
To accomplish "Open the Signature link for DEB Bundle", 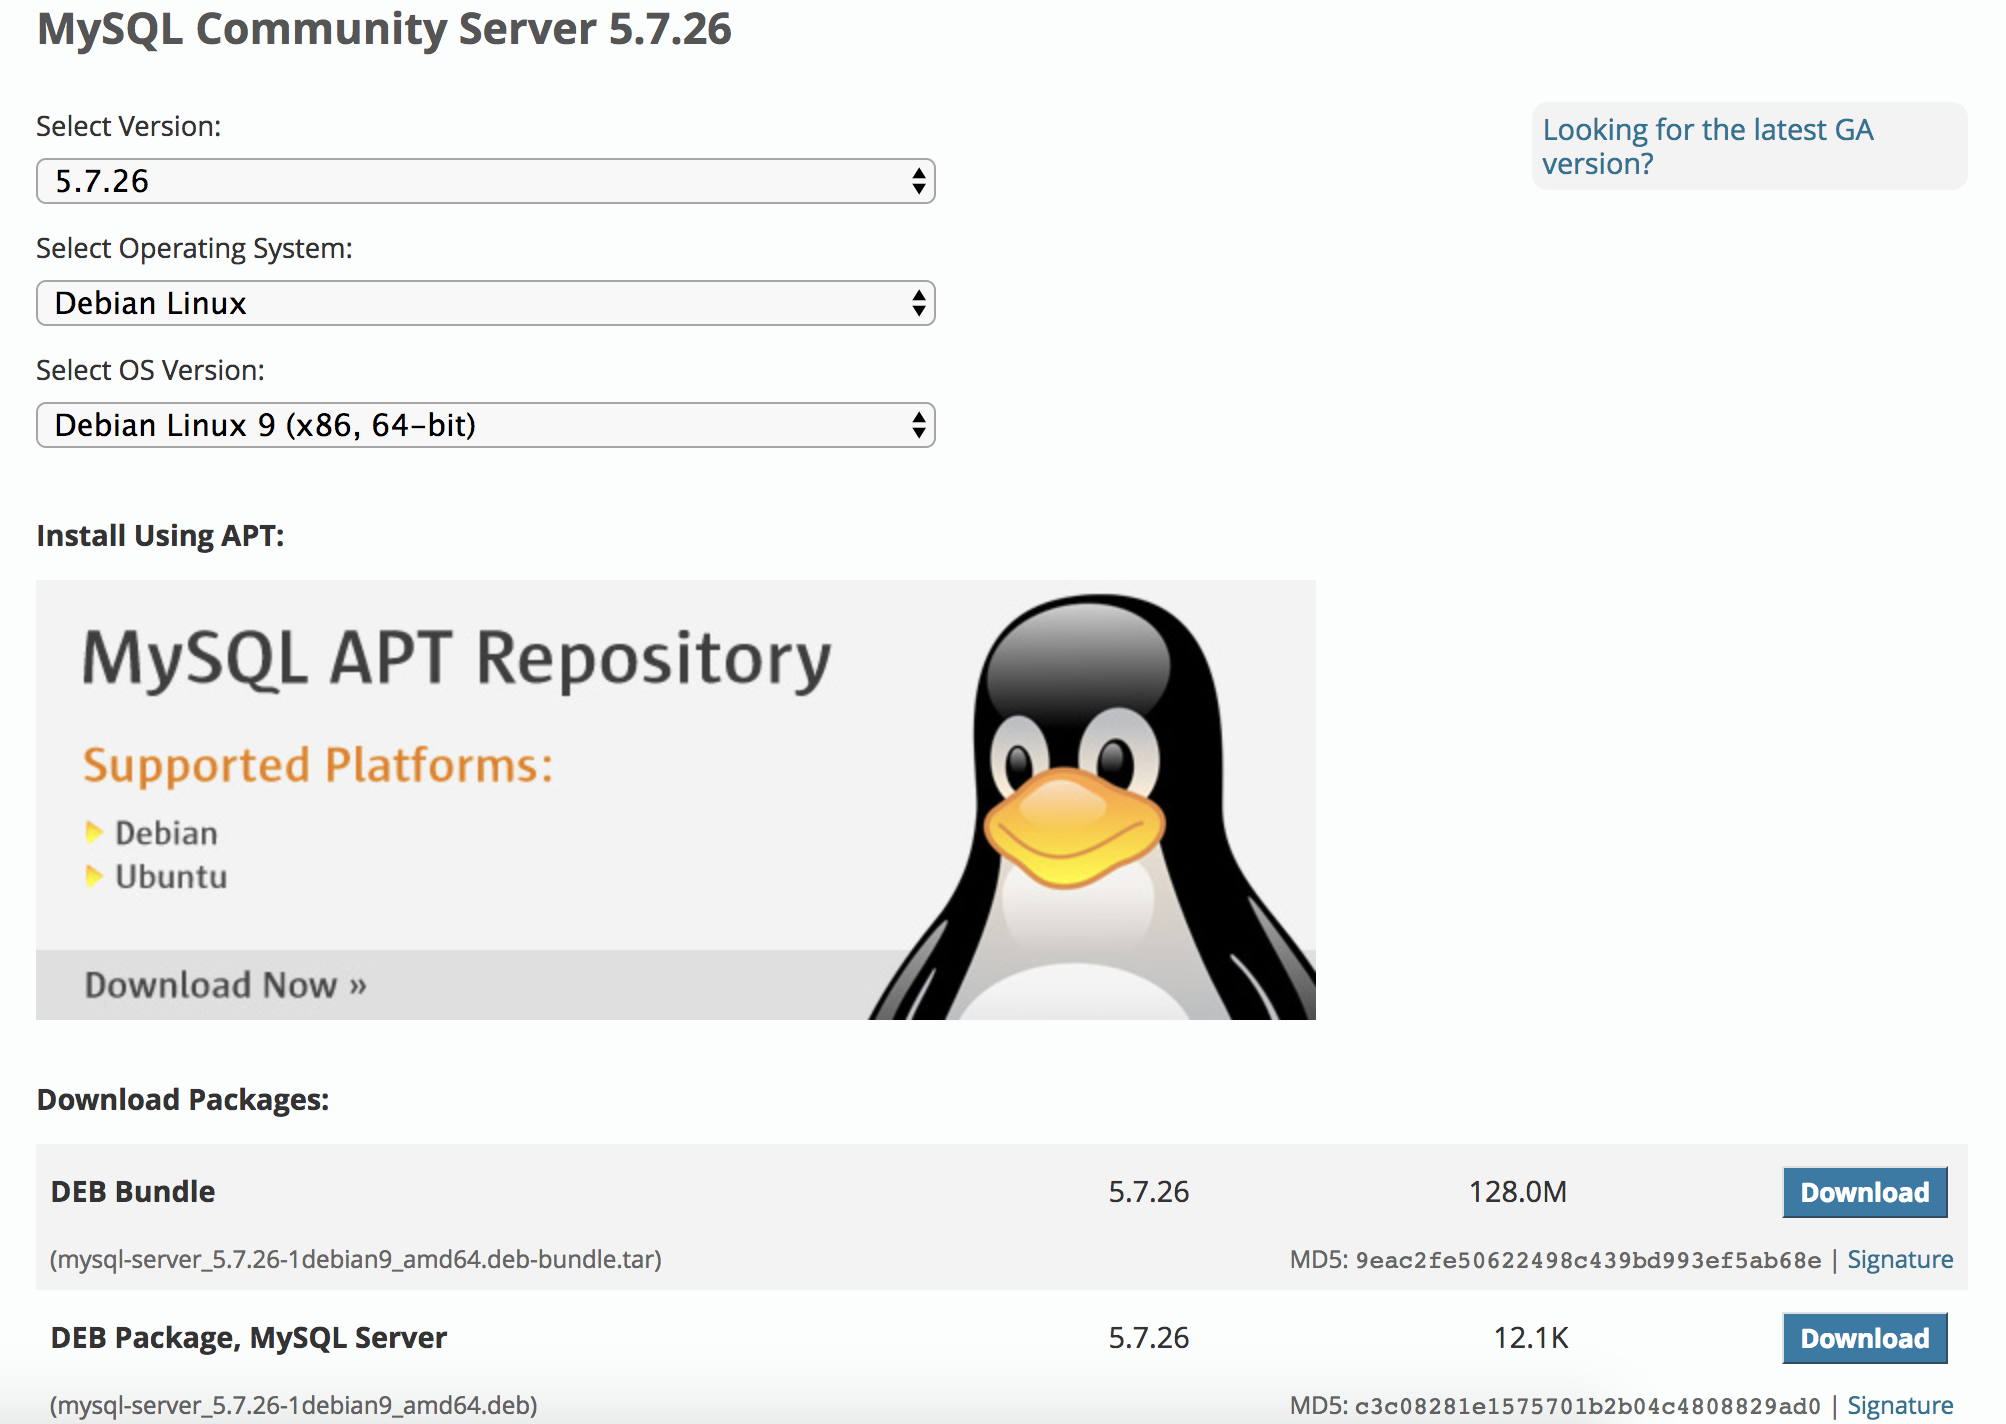I will [x=1899, y=1259].
